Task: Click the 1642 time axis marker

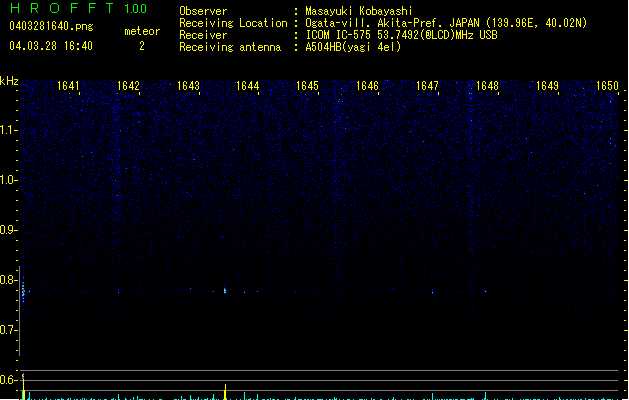Action: point(128,86)
